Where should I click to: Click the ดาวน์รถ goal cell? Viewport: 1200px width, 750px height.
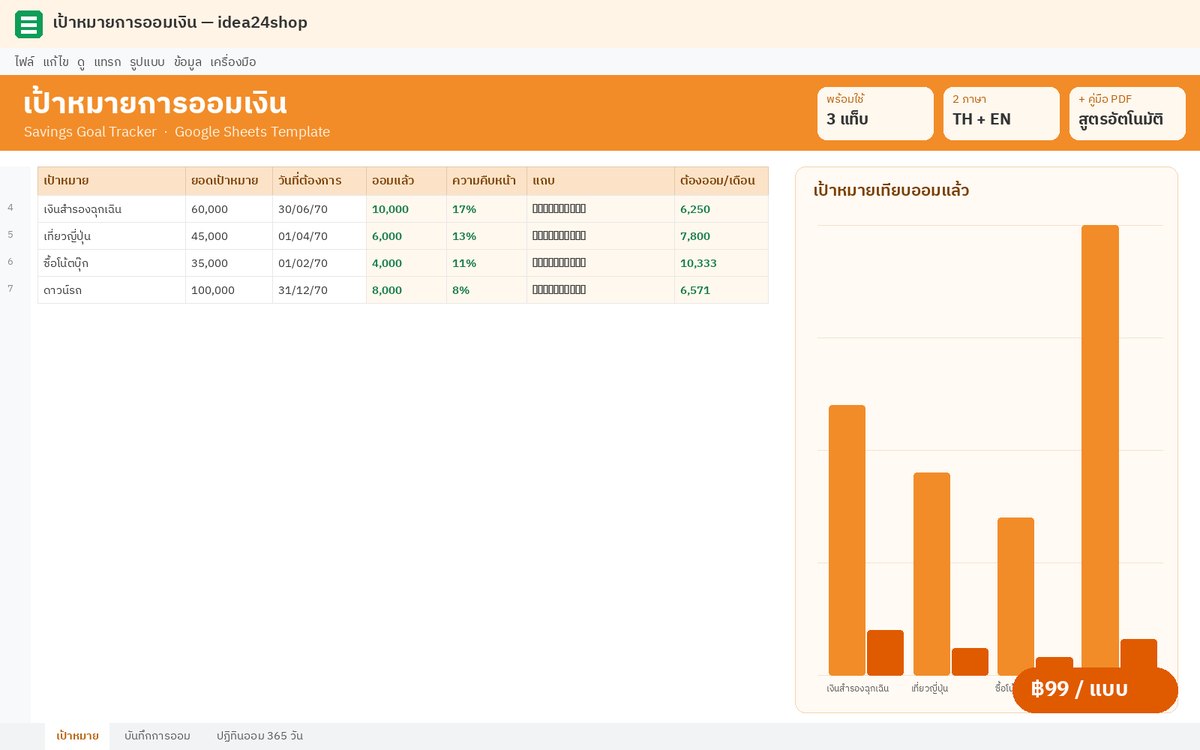112,290
